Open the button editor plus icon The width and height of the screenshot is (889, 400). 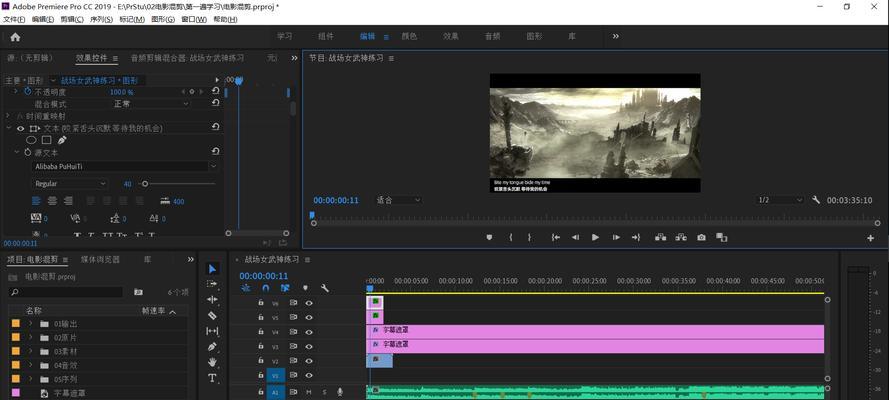[870, 239]
